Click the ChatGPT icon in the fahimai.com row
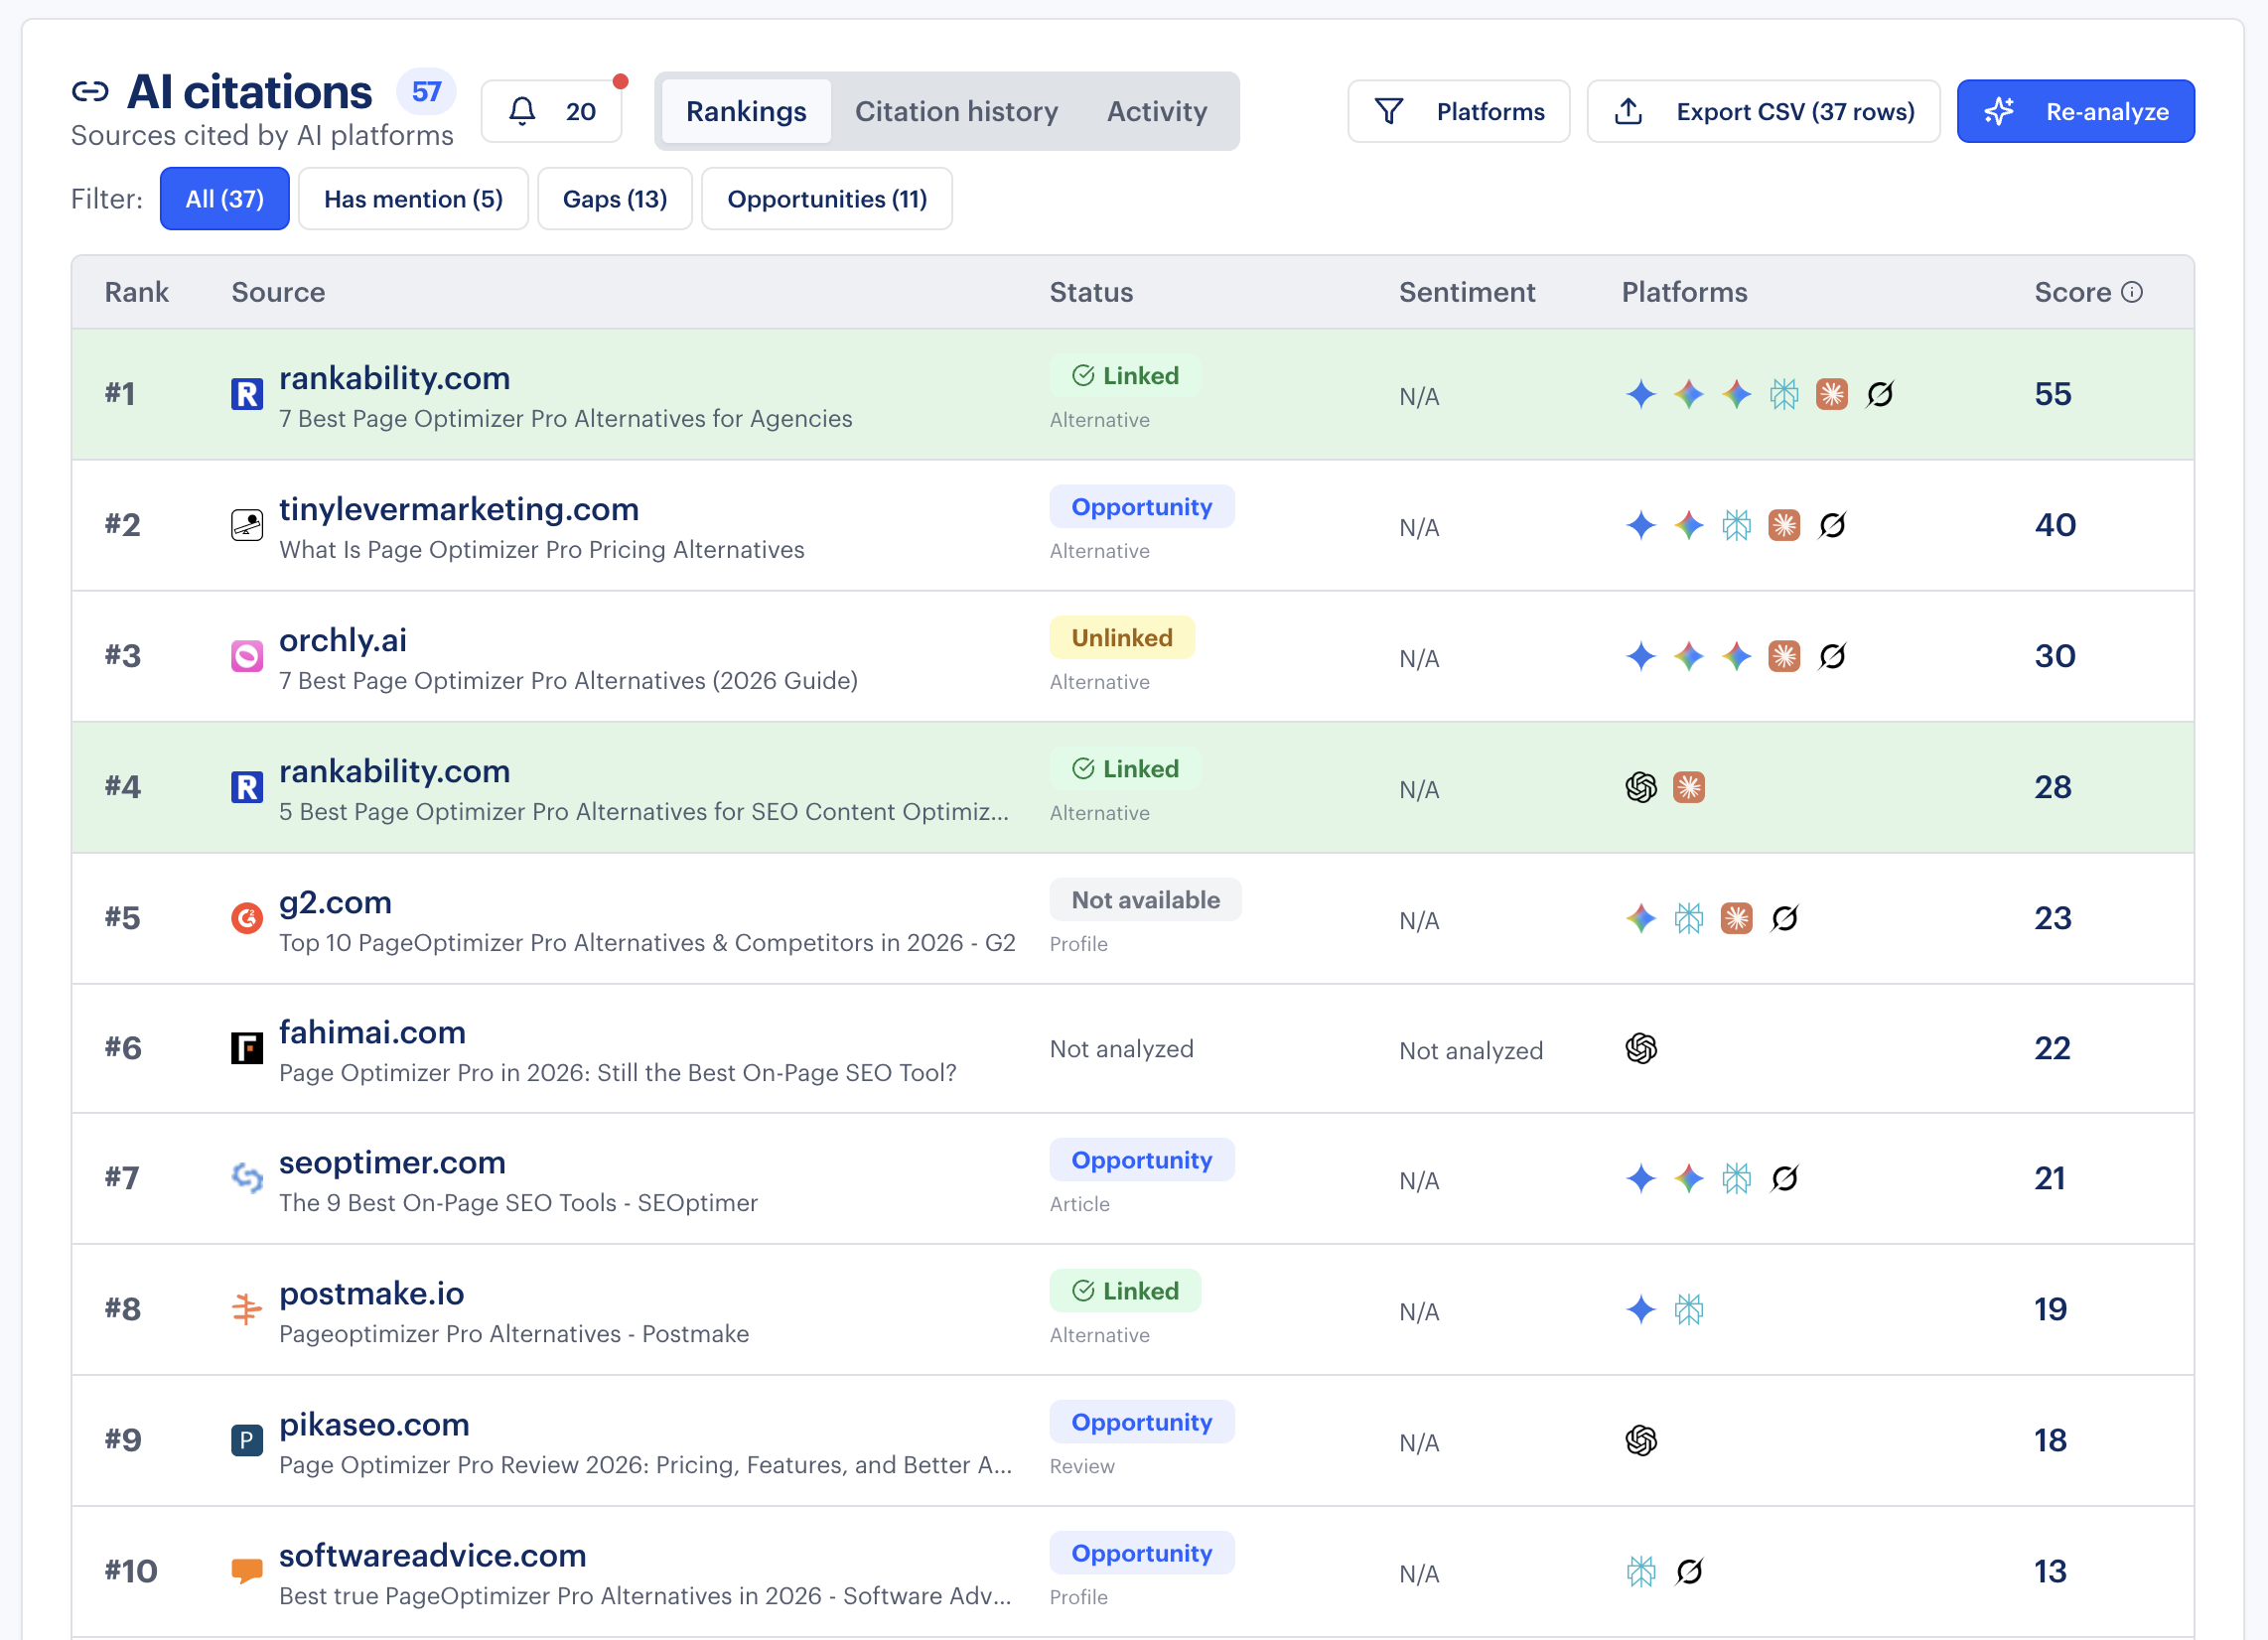 pos(1641,1049)
